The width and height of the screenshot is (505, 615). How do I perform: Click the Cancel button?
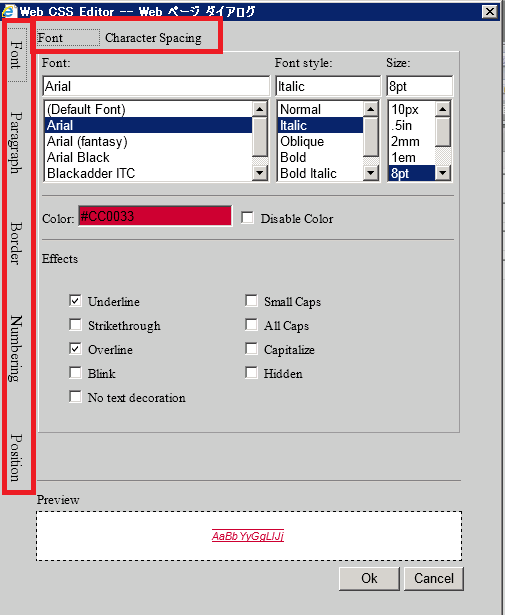(434, 579)
